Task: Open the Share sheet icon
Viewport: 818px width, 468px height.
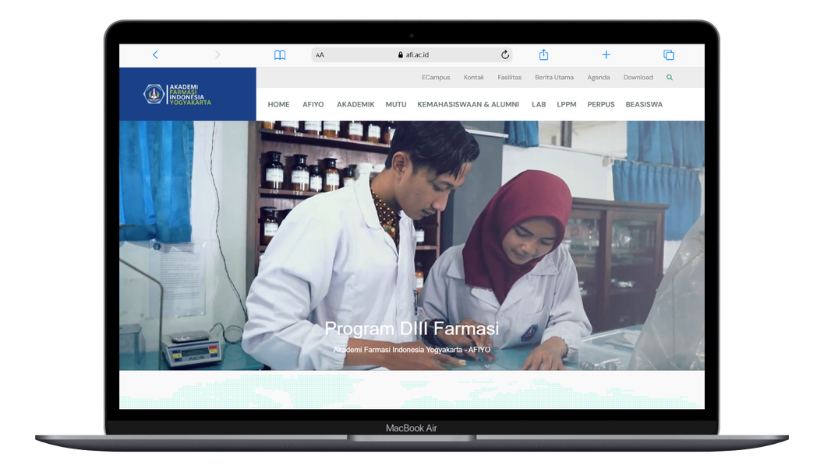Action: tap(544, 55)
